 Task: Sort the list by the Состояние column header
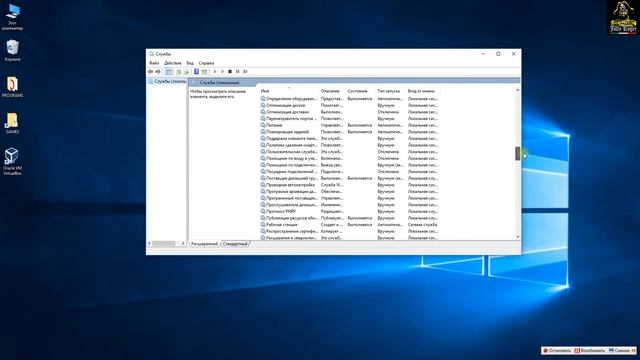pos(360,91)
